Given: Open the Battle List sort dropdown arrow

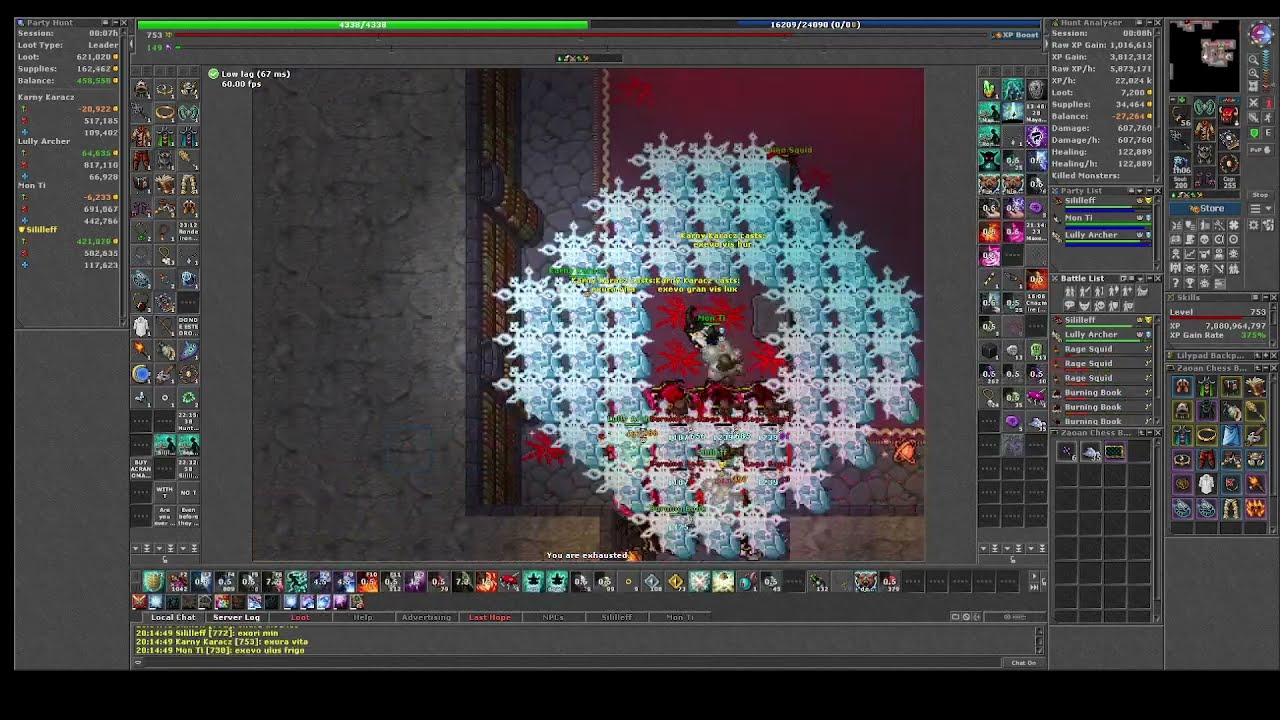Looking at the screenshot, I should [x=1140, y=279].
